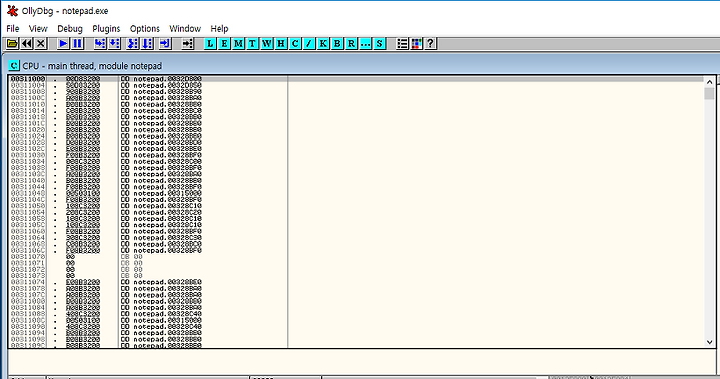Open Debugging options list icon
Image resolution: width=720 pixels, height=379 pixels.
point(402,44)
